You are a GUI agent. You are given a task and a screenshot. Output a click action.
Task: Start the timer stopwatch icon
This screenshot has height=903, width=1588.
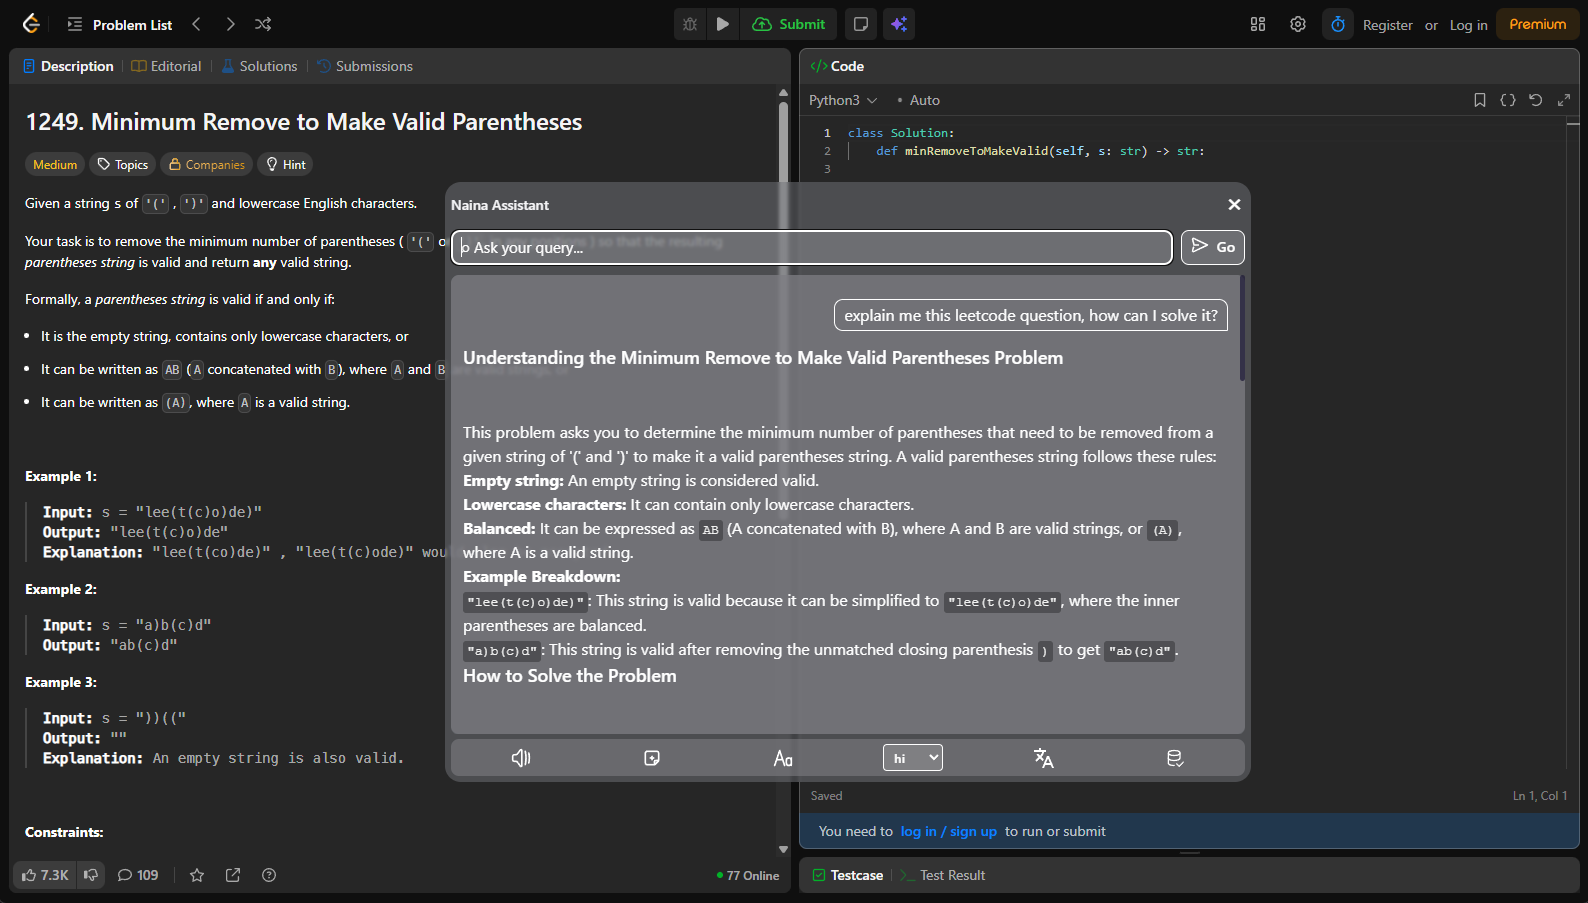(1338, 24)
